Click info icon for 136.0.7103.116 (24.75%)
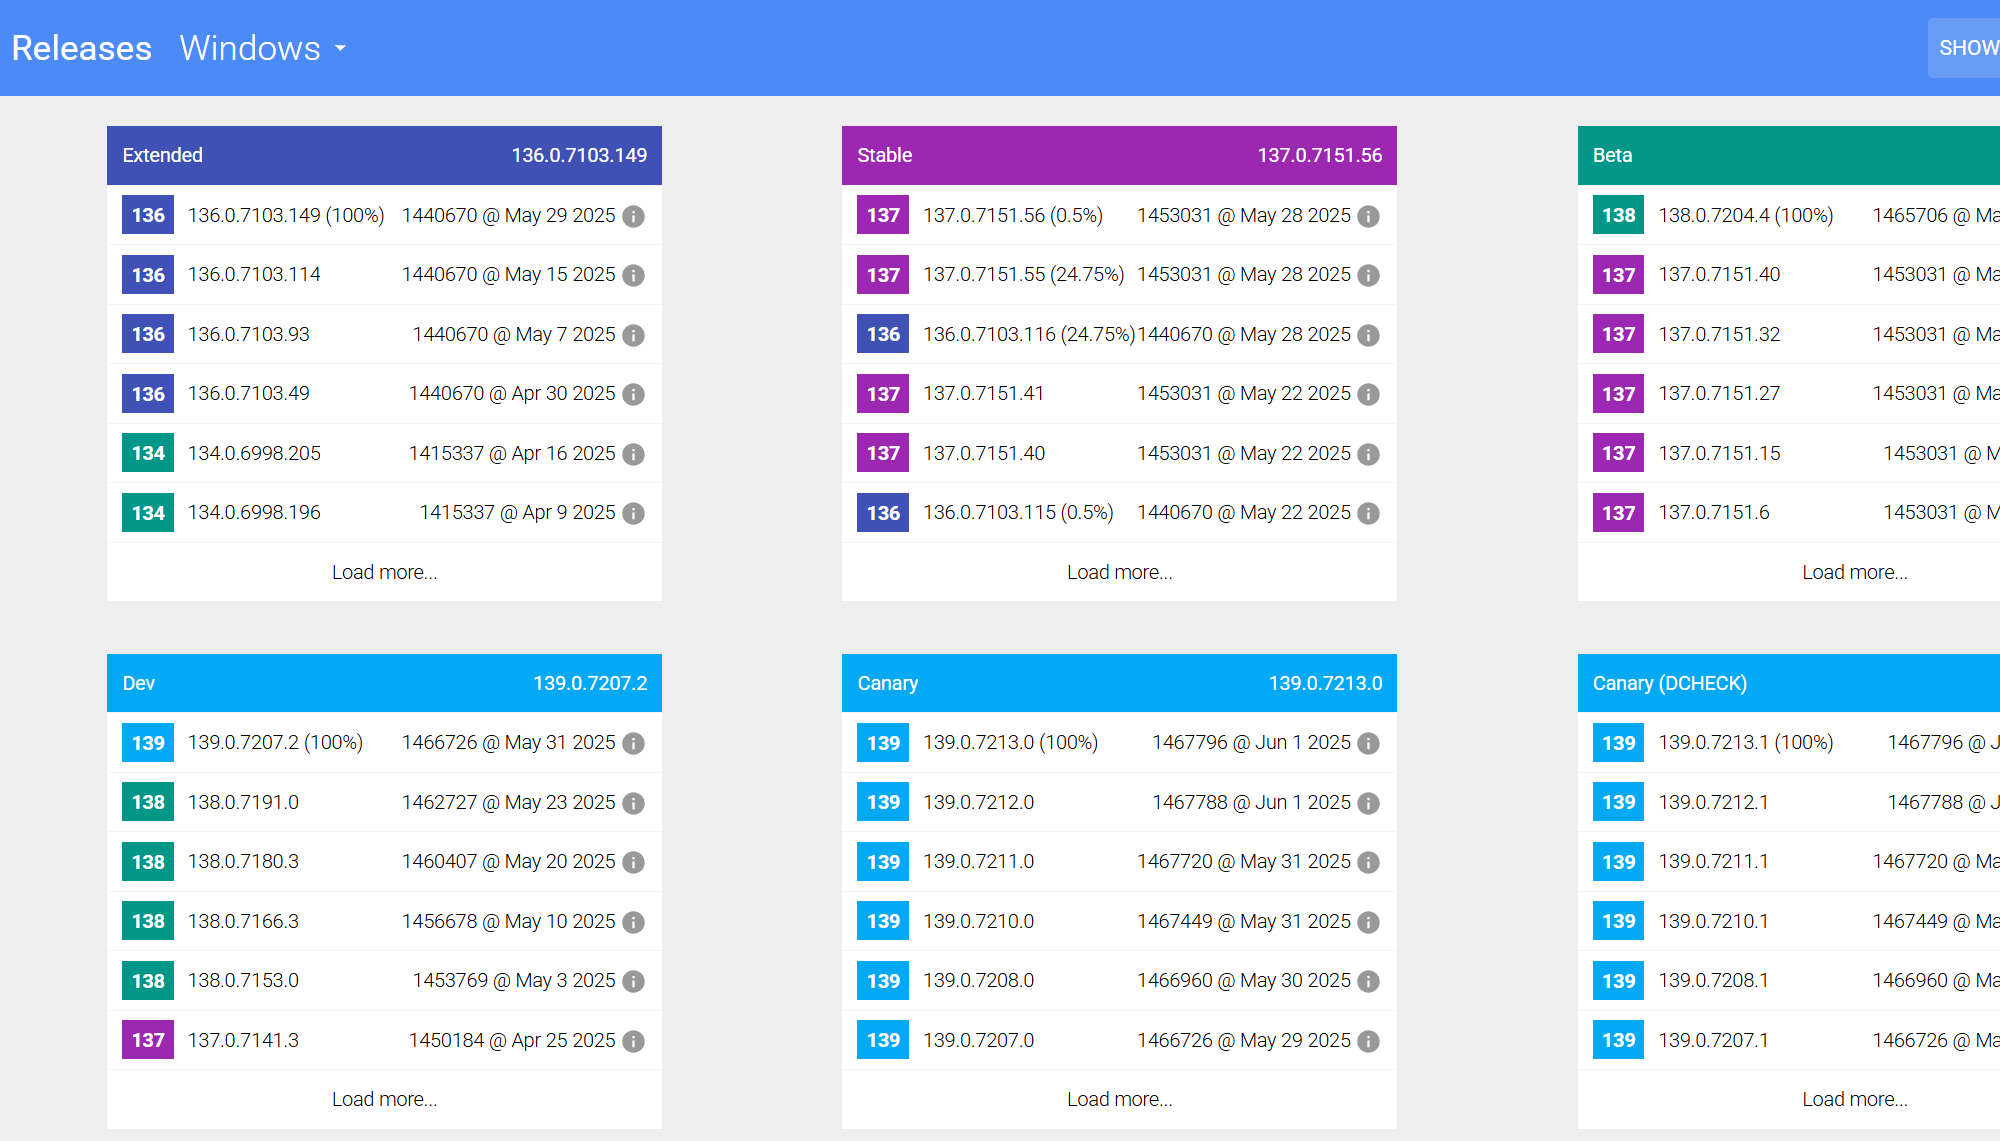This screenshot has height=1141, width=2000. [x=1369, y=335]
